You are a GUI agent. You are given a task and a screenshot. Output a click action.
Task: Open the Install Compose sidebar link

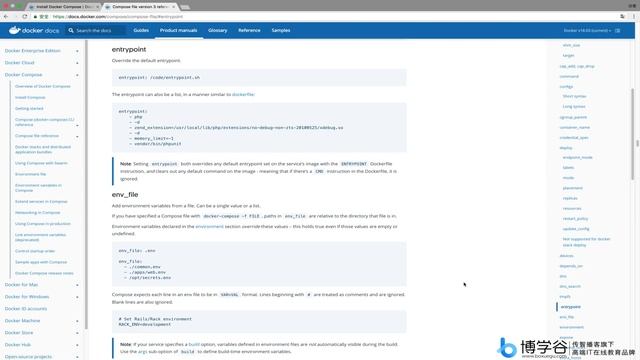(x=30, y=98)
